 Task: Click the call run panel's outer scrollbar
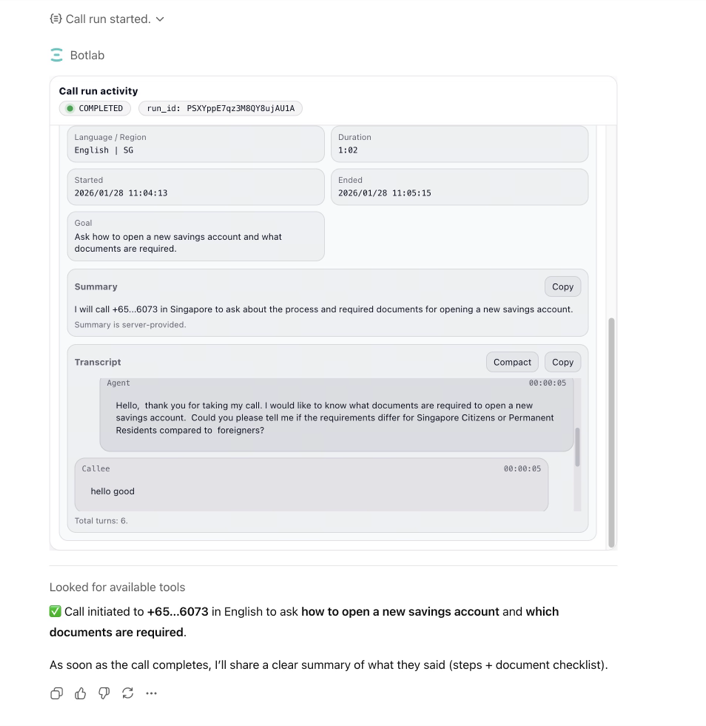(612, 430)
